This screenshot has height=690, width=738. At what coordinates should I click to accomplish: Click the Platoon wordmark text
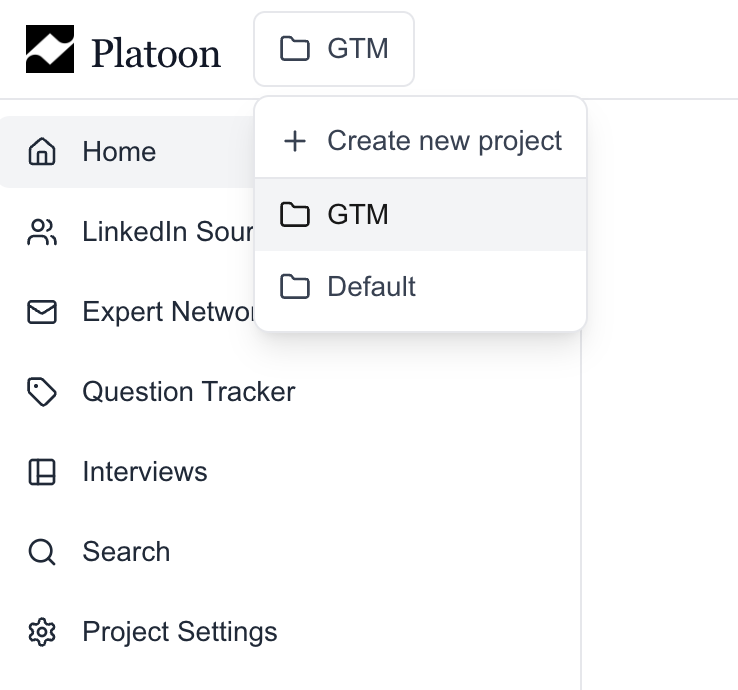156,54
